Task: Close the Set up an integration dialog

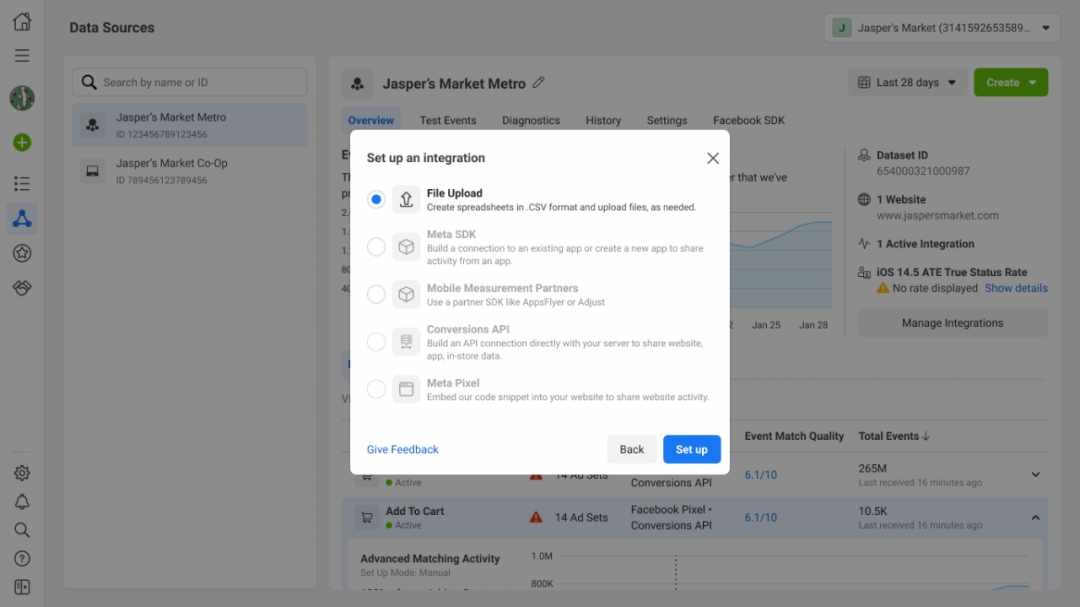Action: point(713,158)
